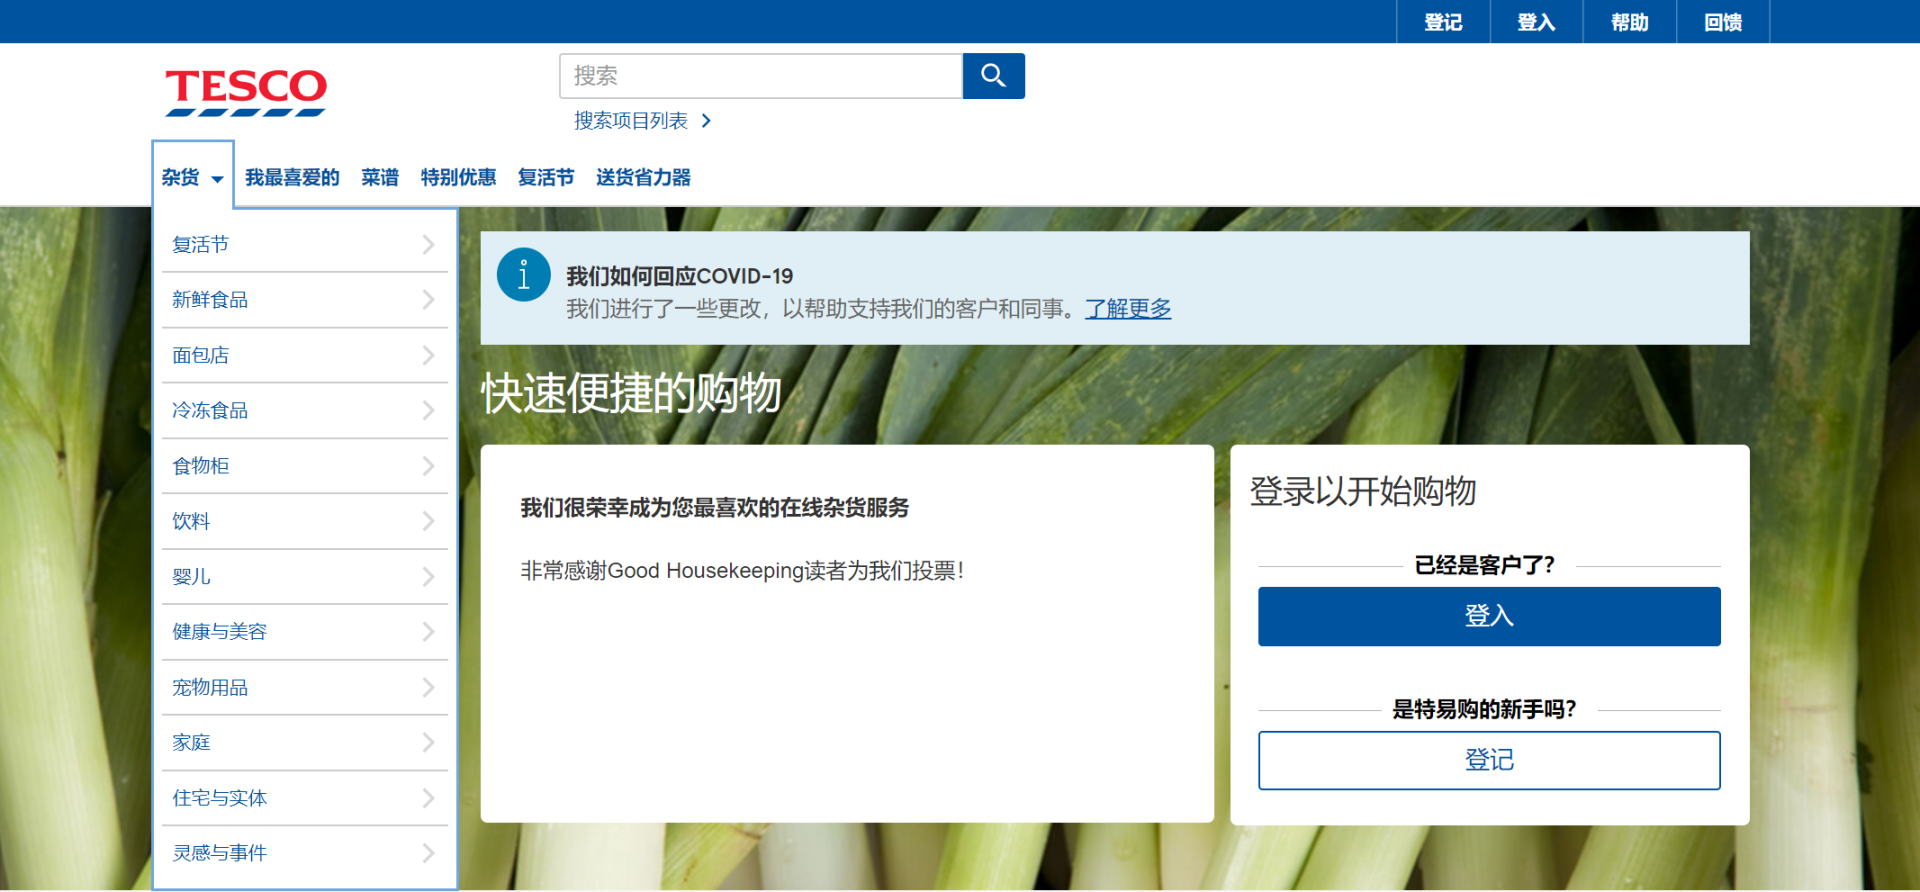
Task: Click the Tesco logo
Action: point(246,92)
